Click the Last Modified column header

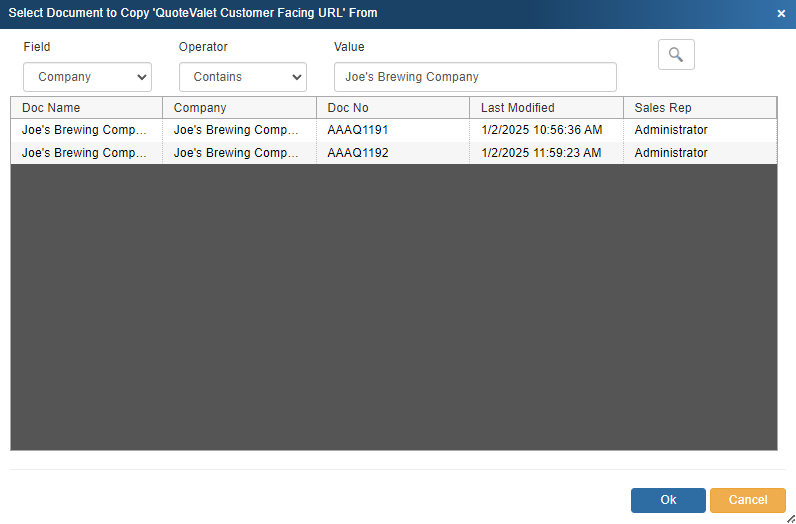pyautogui.click(x=546, y=108)
